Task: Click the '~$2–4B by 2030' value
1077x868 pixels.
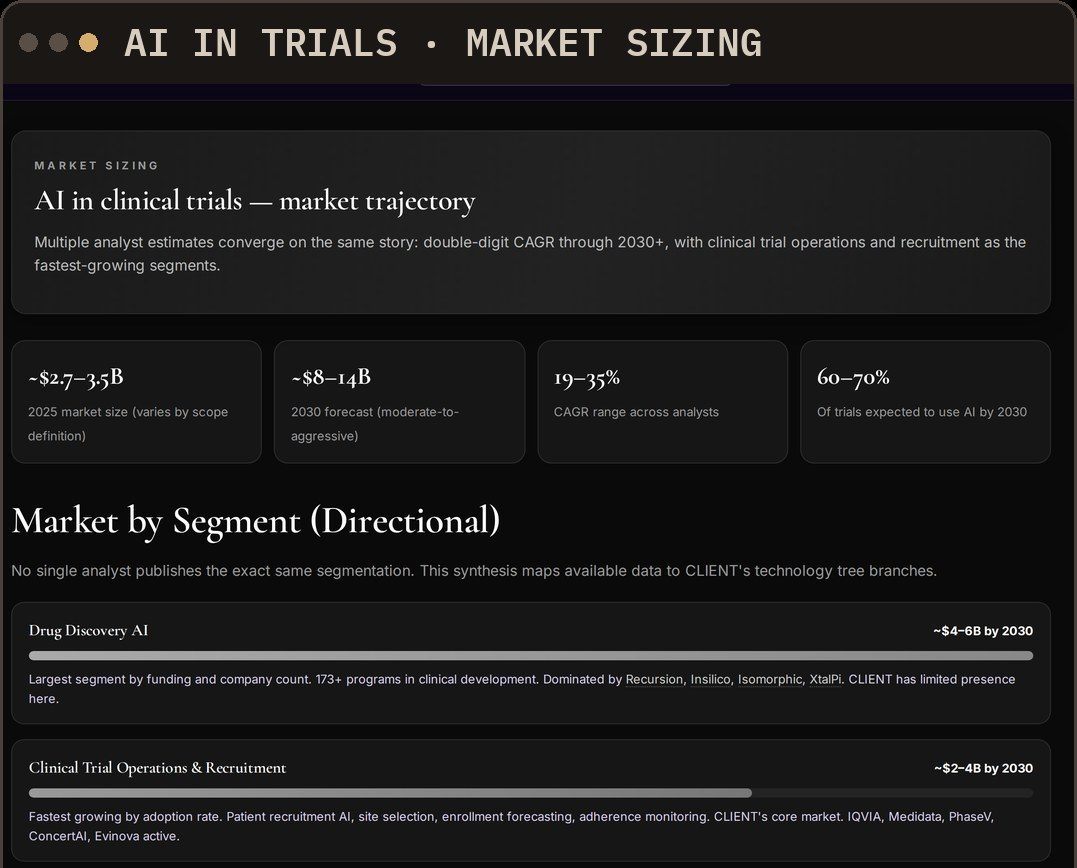Action: [x=984, y=768]
